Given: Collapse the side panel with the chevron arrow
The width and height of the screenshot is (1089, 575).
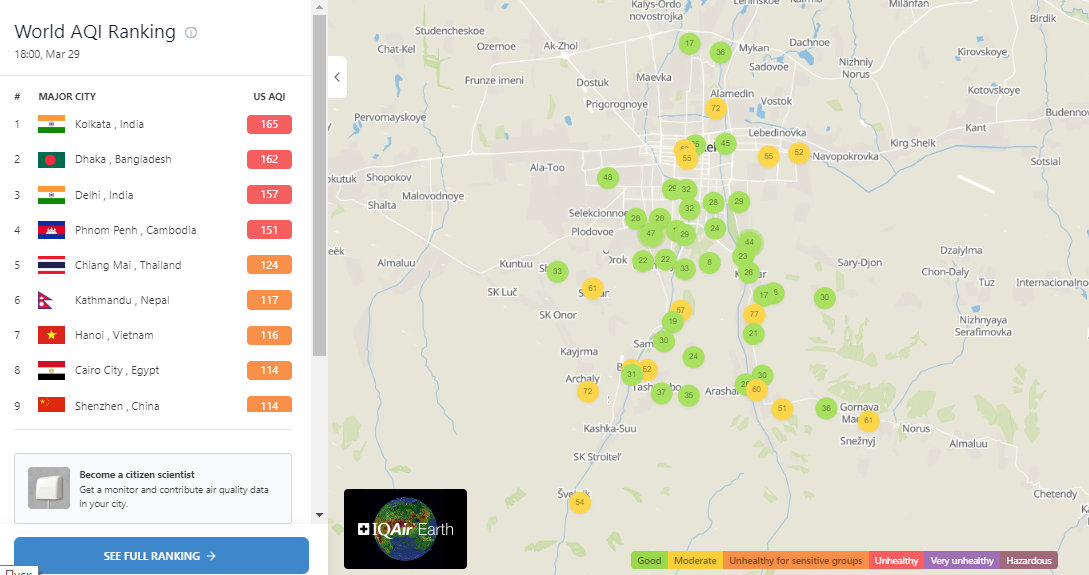Looking at the screenshot, I should (337, 77).
